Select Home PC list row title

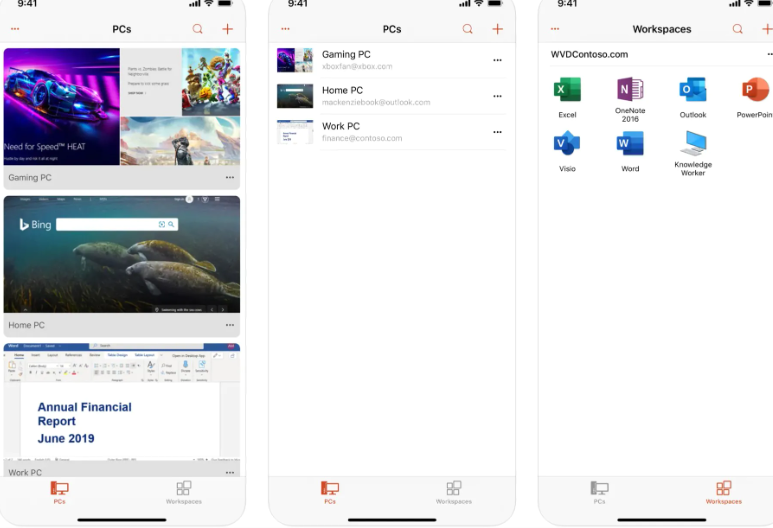click(x=342, y=90)
